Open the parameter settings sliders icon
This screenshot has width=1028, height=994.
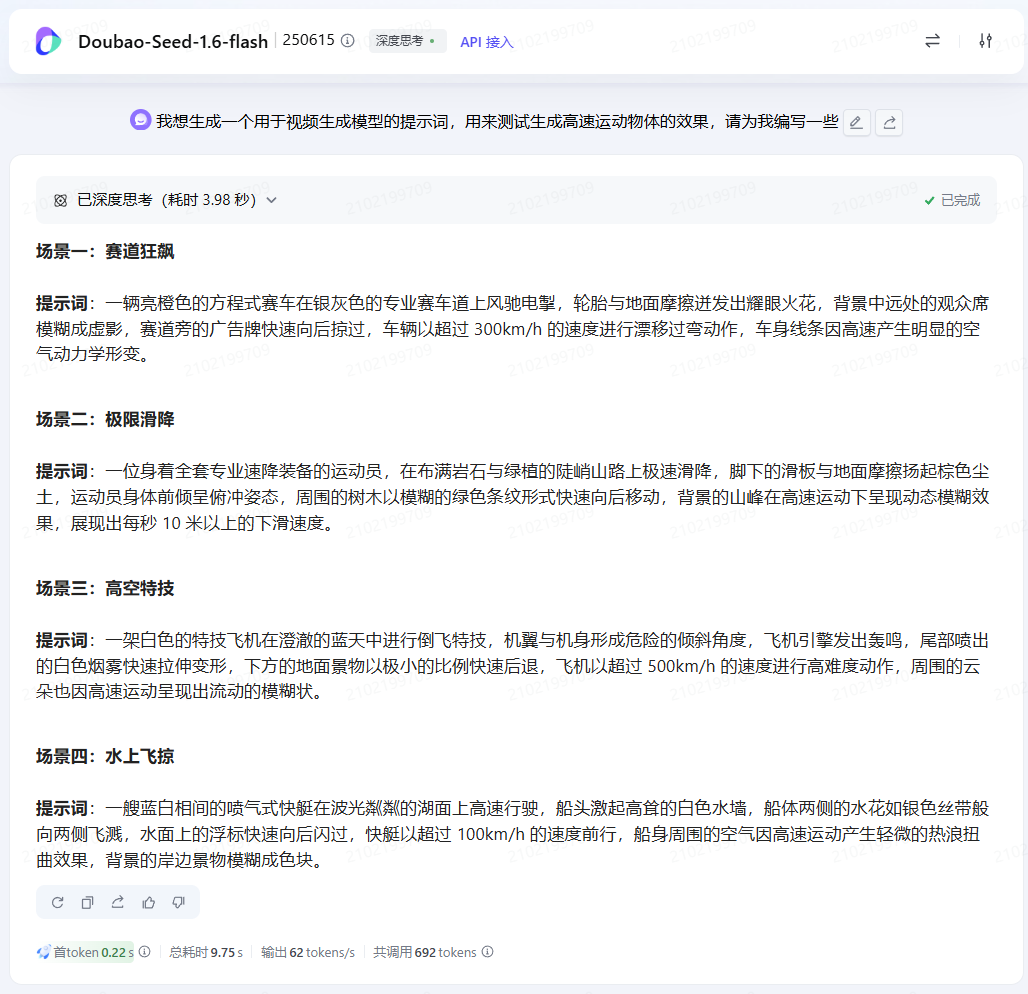[985, 41]
